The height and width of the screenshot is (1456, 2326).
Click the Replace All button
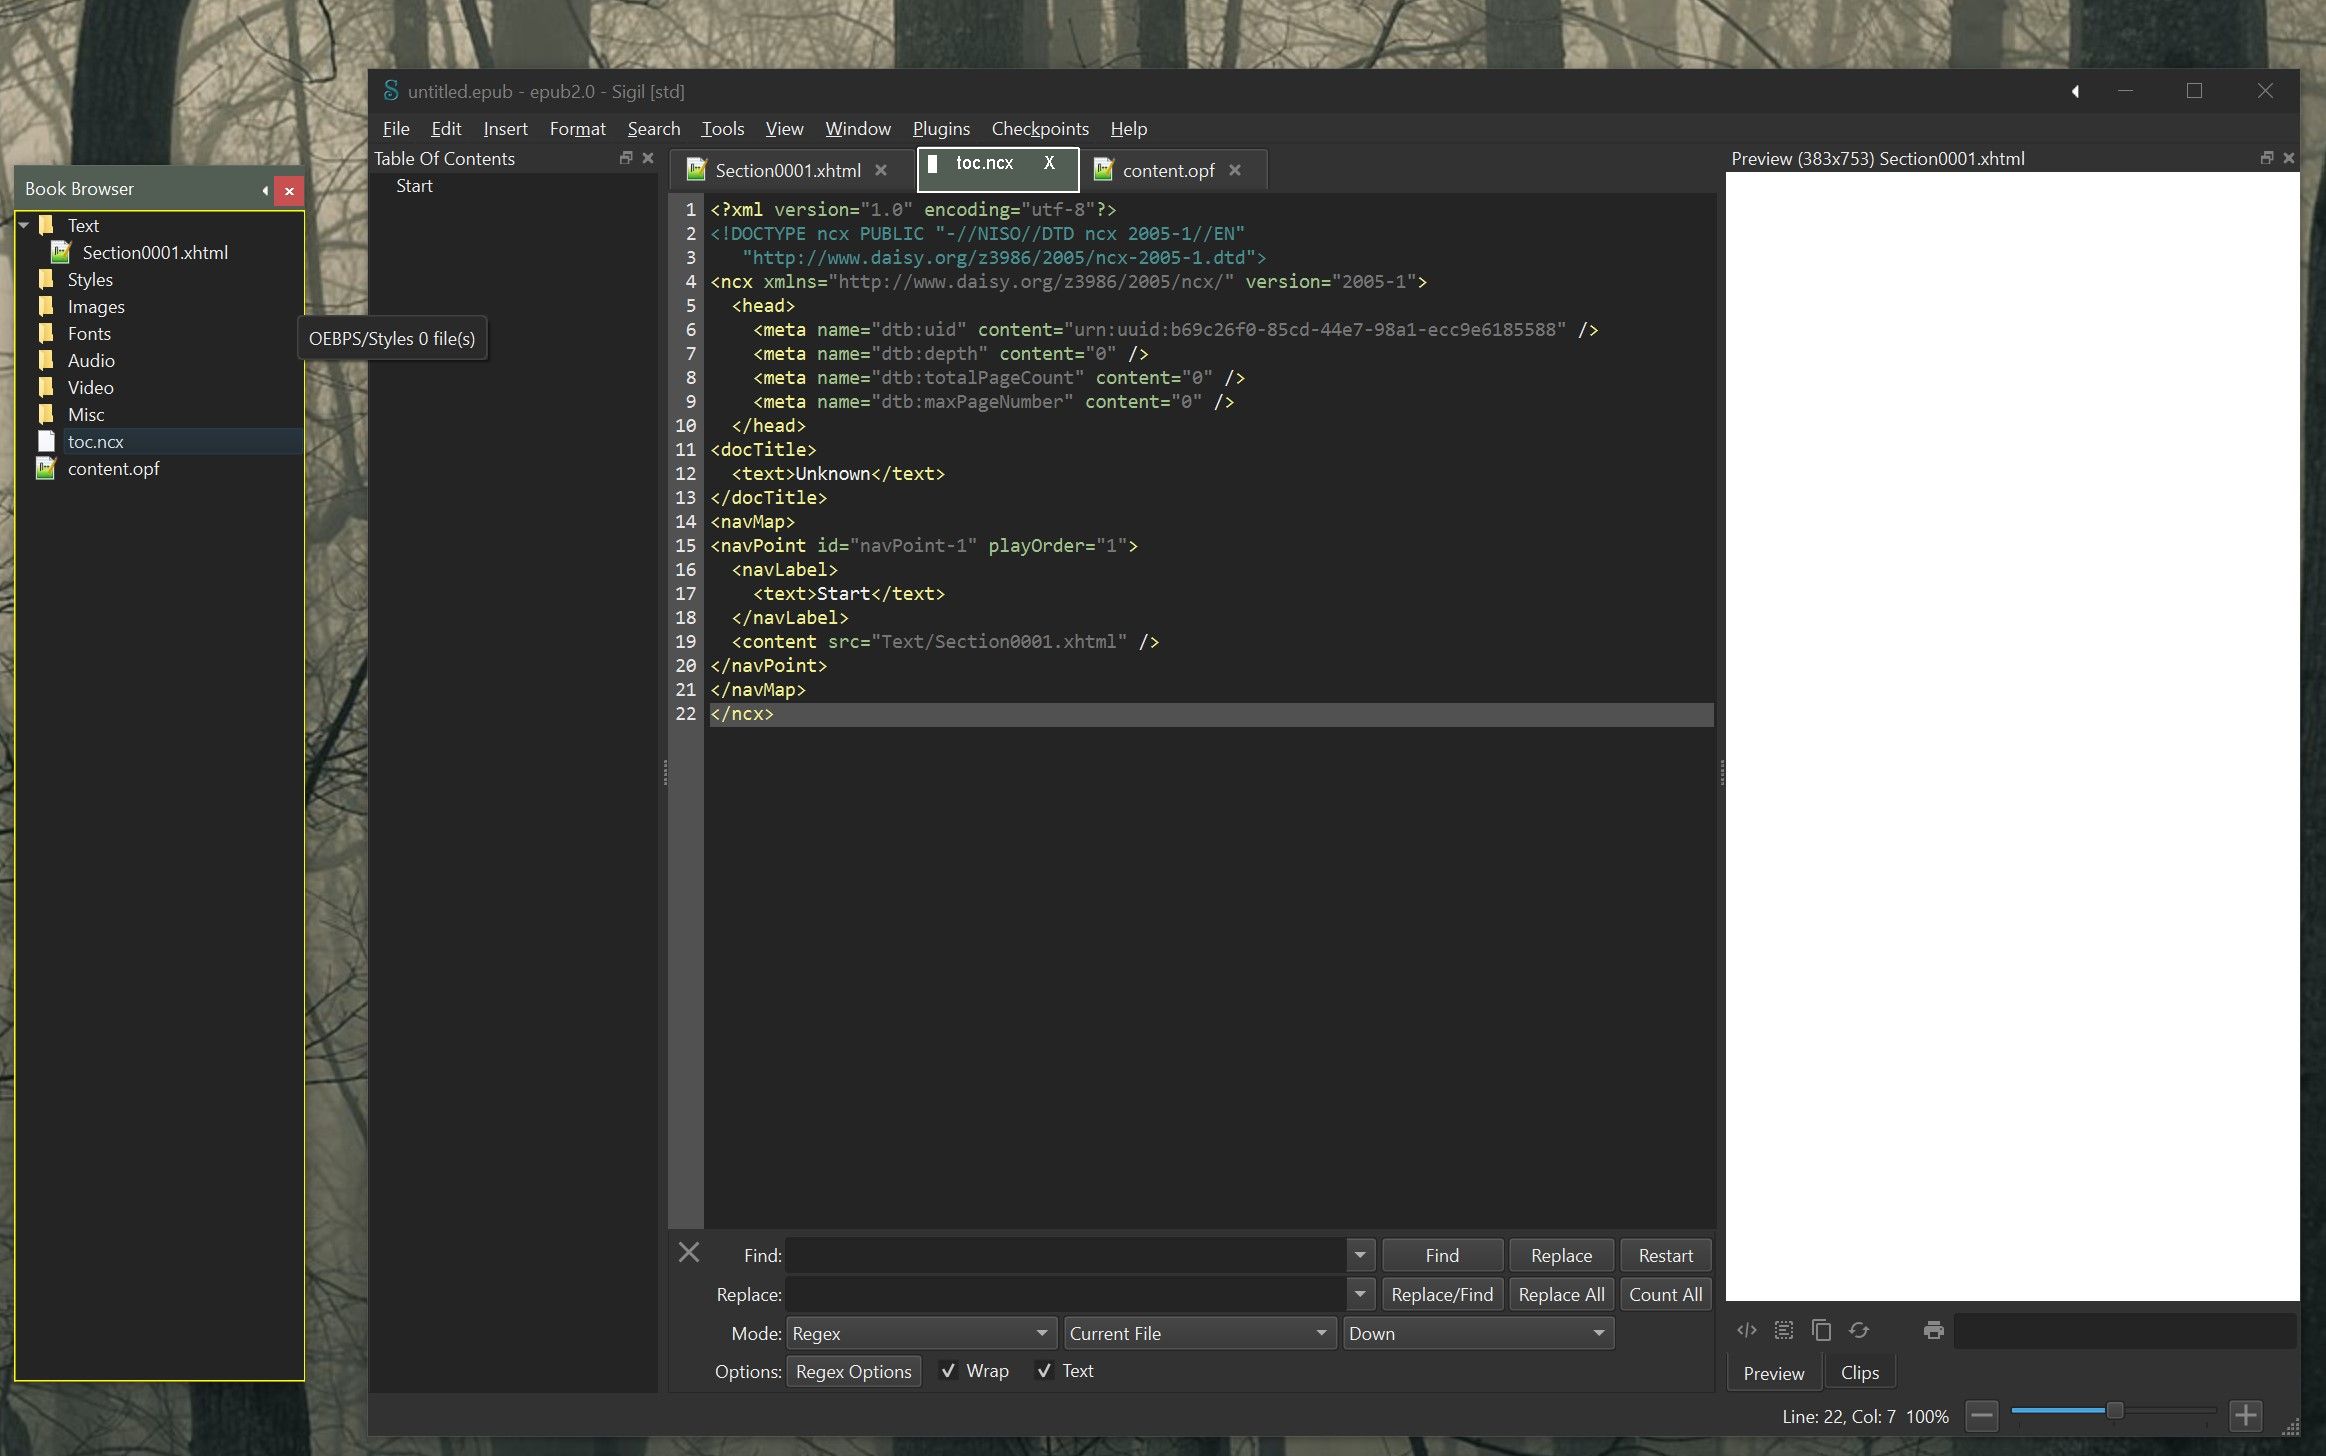point(1560,1294)
